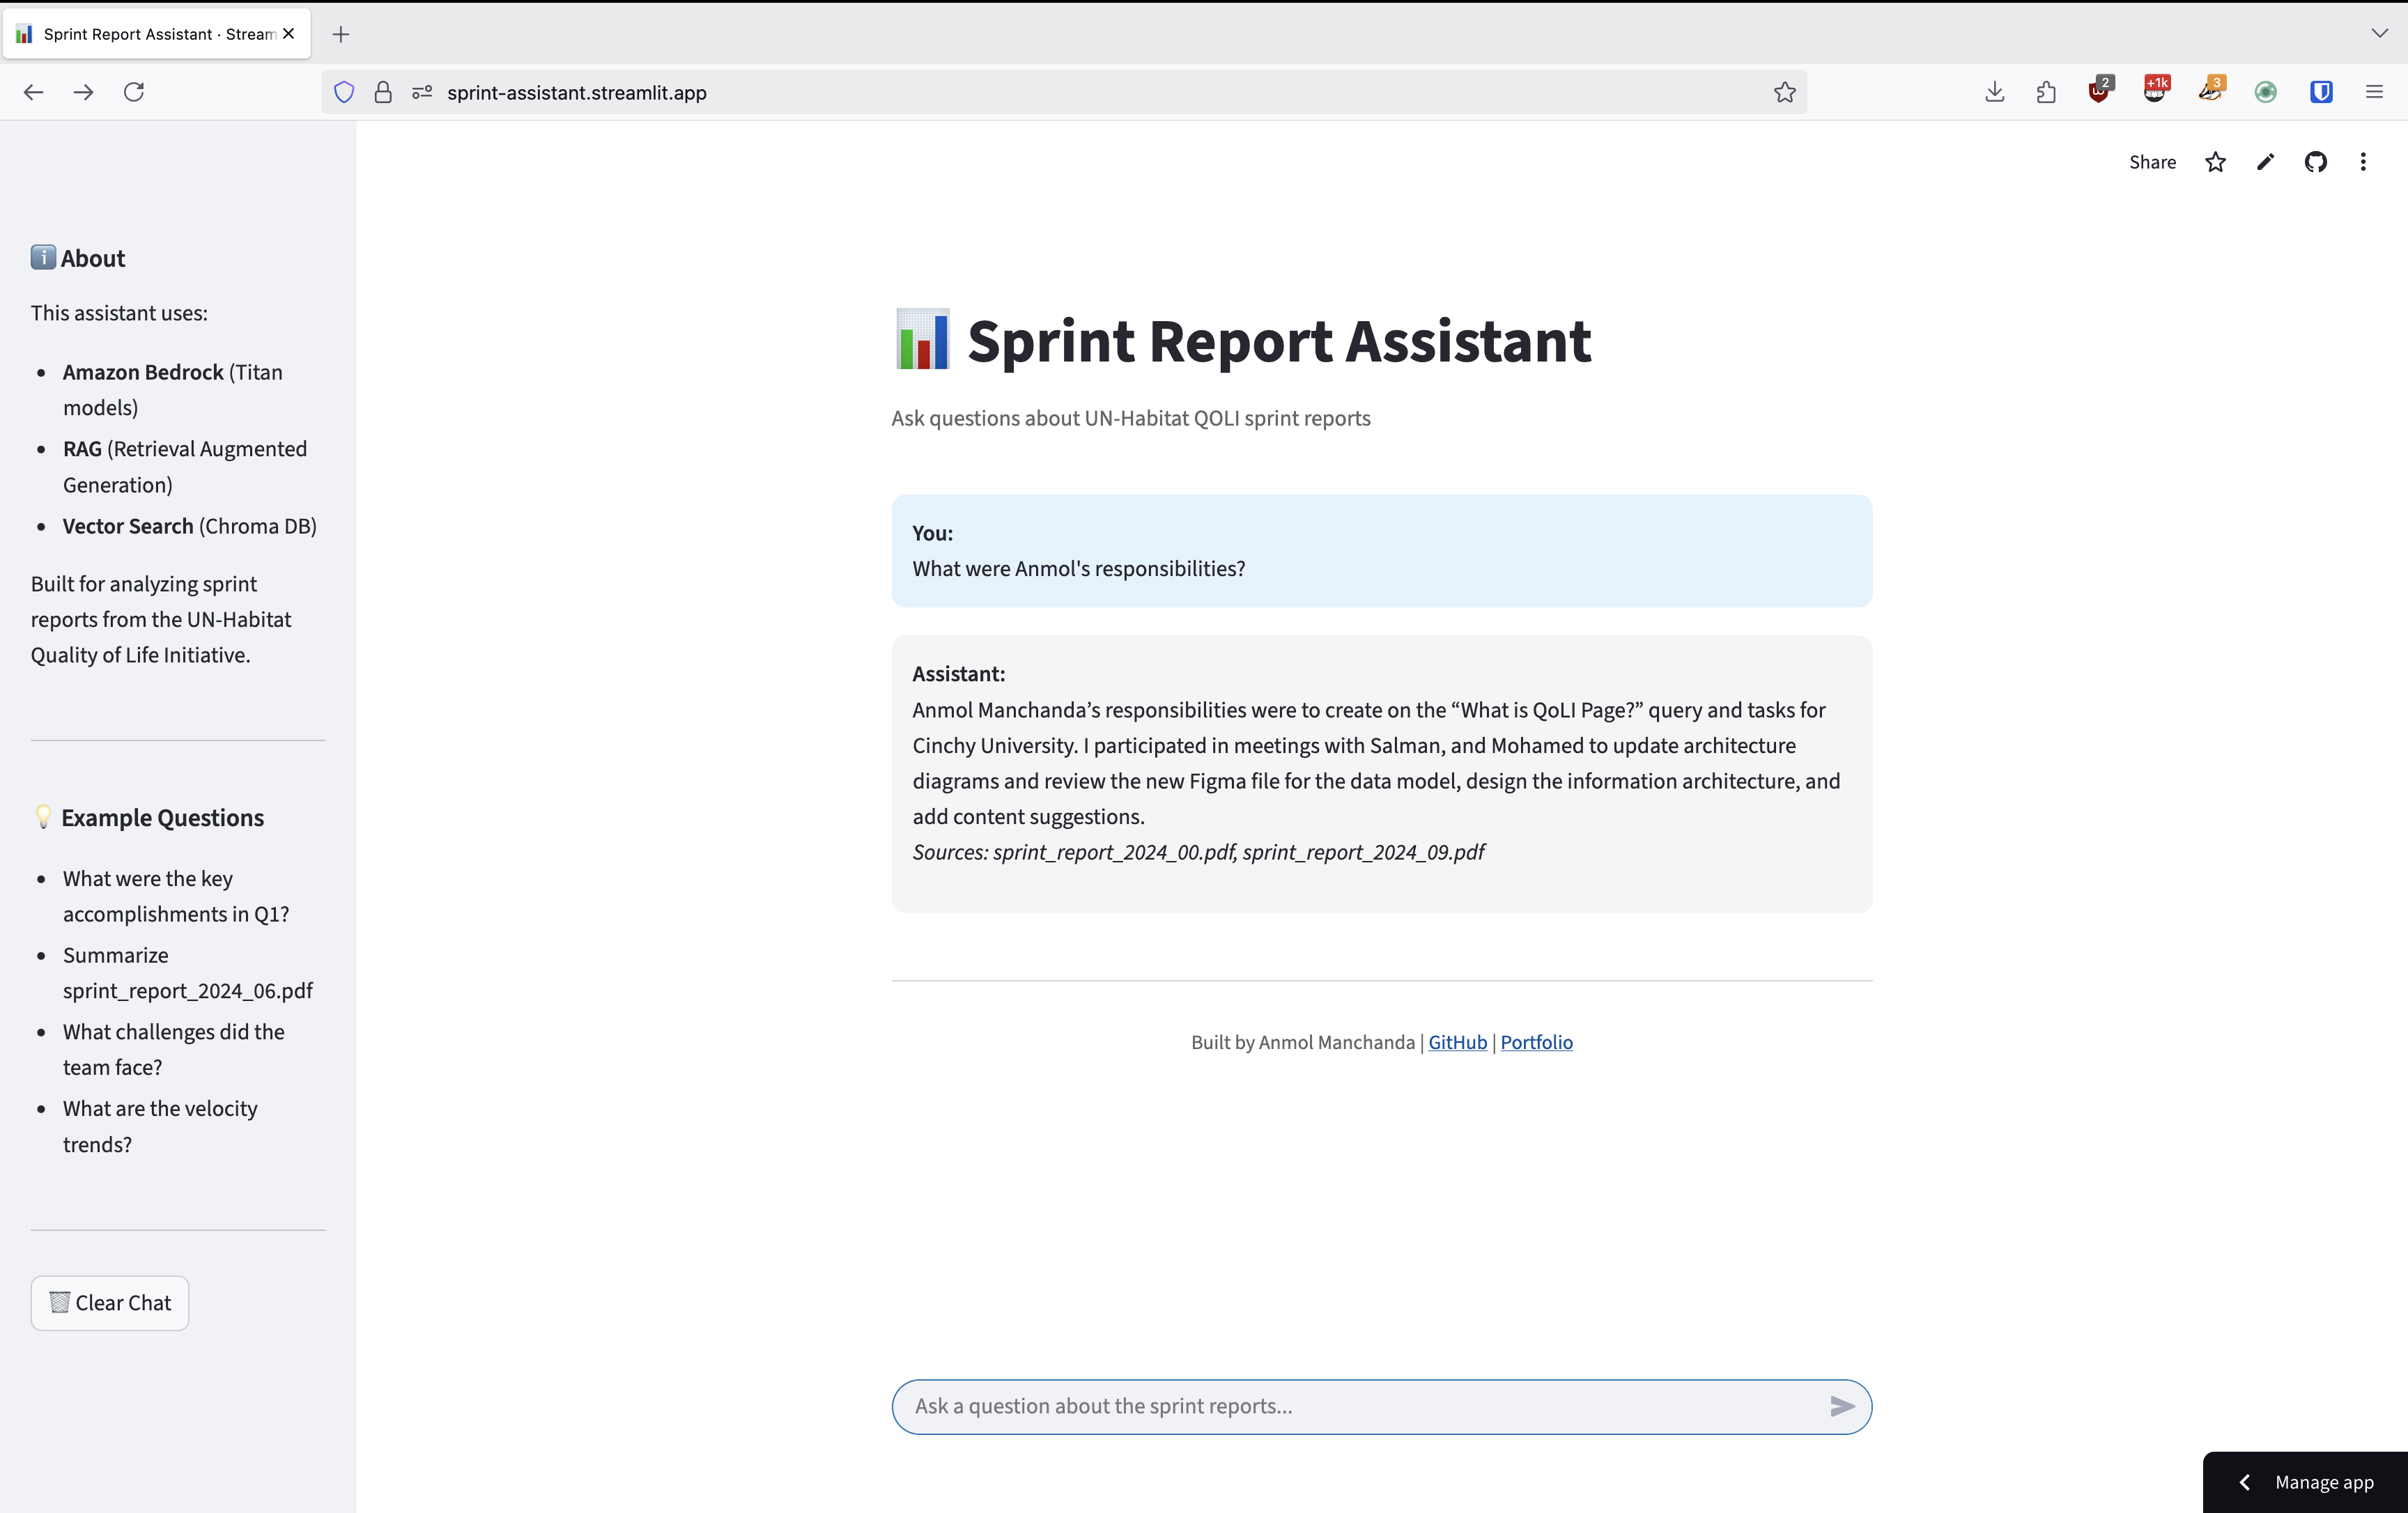Expand the Manage app panel chevron
Screen dimensions: 2408x1513
pos(2245,1482)
